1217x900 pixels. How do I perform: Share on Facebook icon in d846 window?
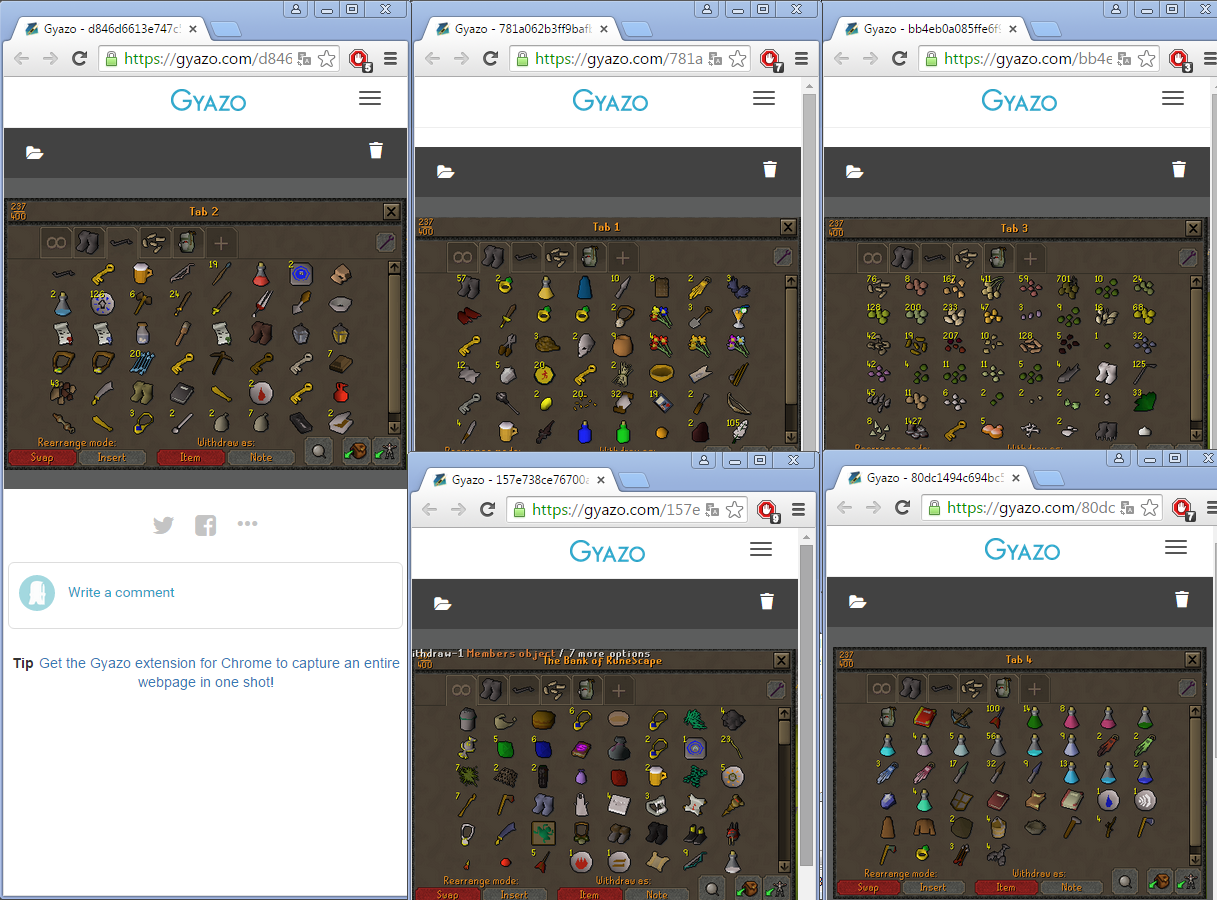[x=206, y=525]
